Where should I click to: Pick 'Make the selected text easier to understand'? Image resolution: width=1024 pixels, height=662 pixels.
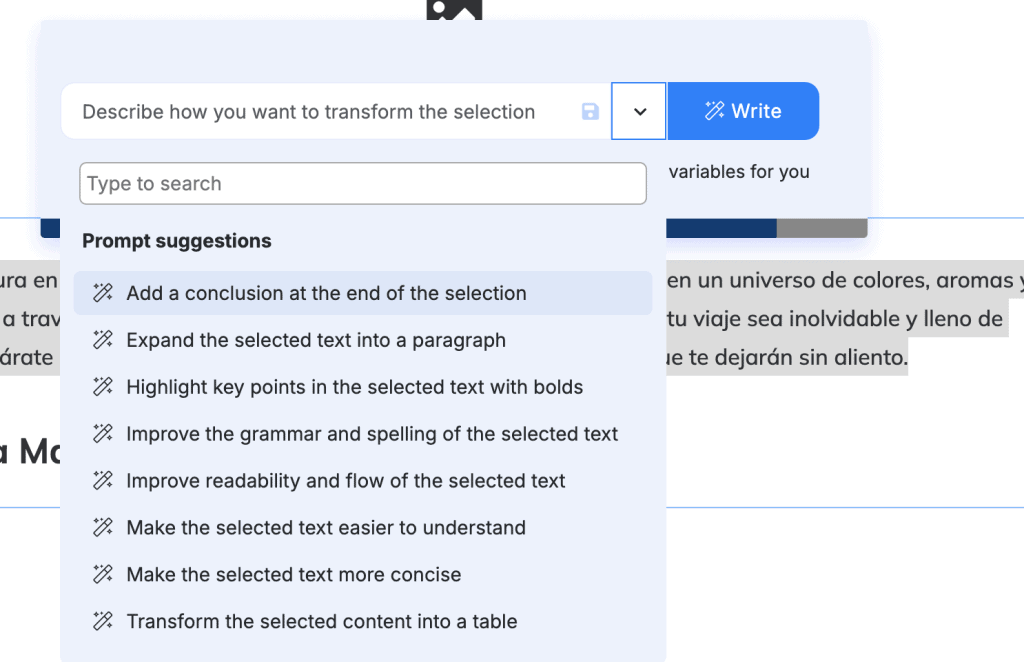[363, 528]
